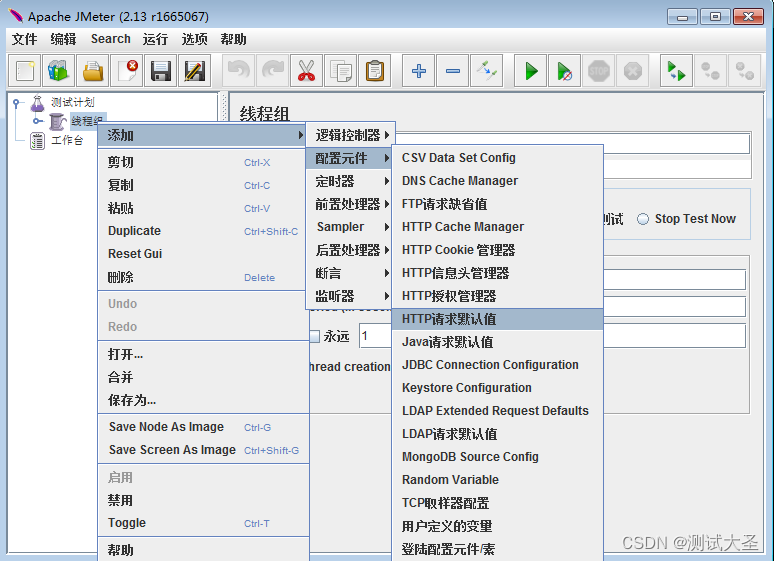
Task: Expand the 断言 submenu
Action: [350, 273]
